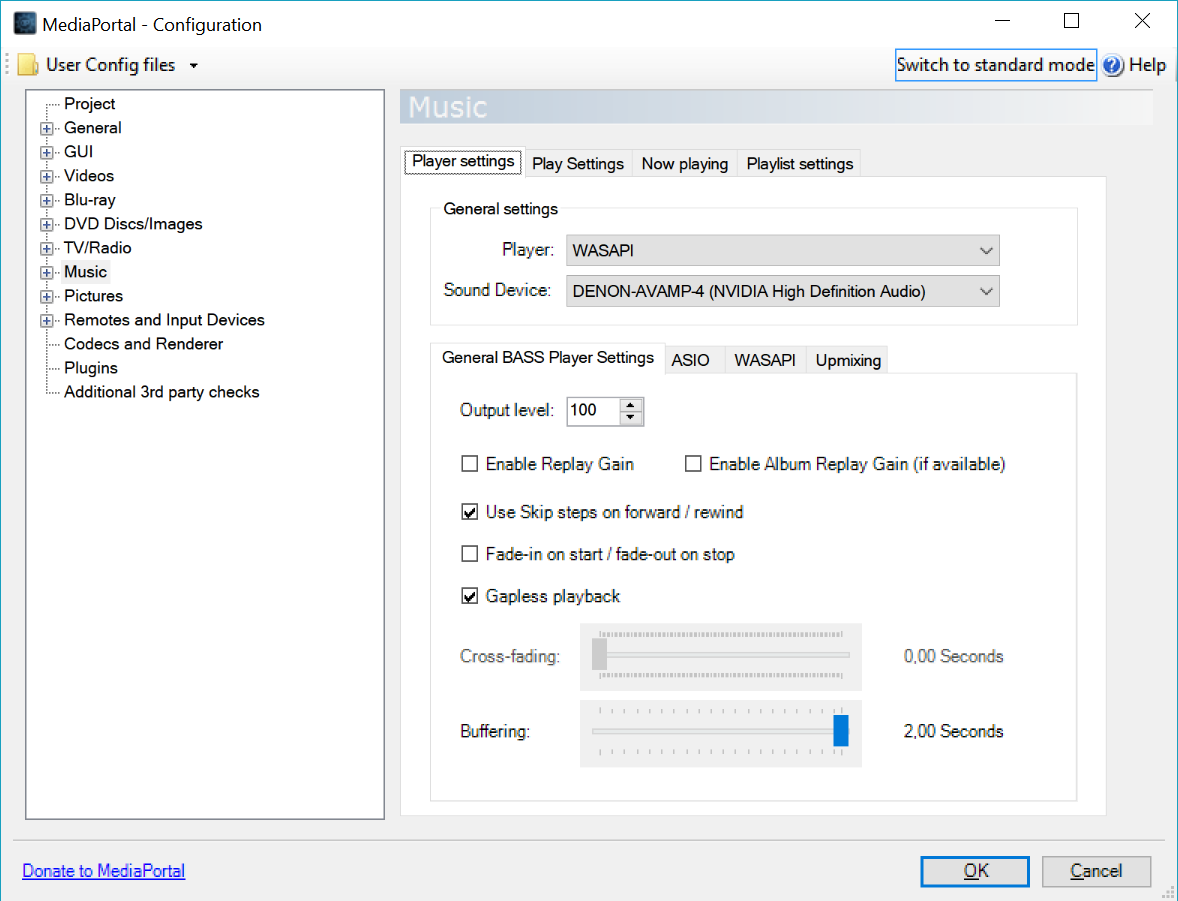Click the Cancel button
1178x901 pixels.
pyautogui.click(x=1096, y=871)
